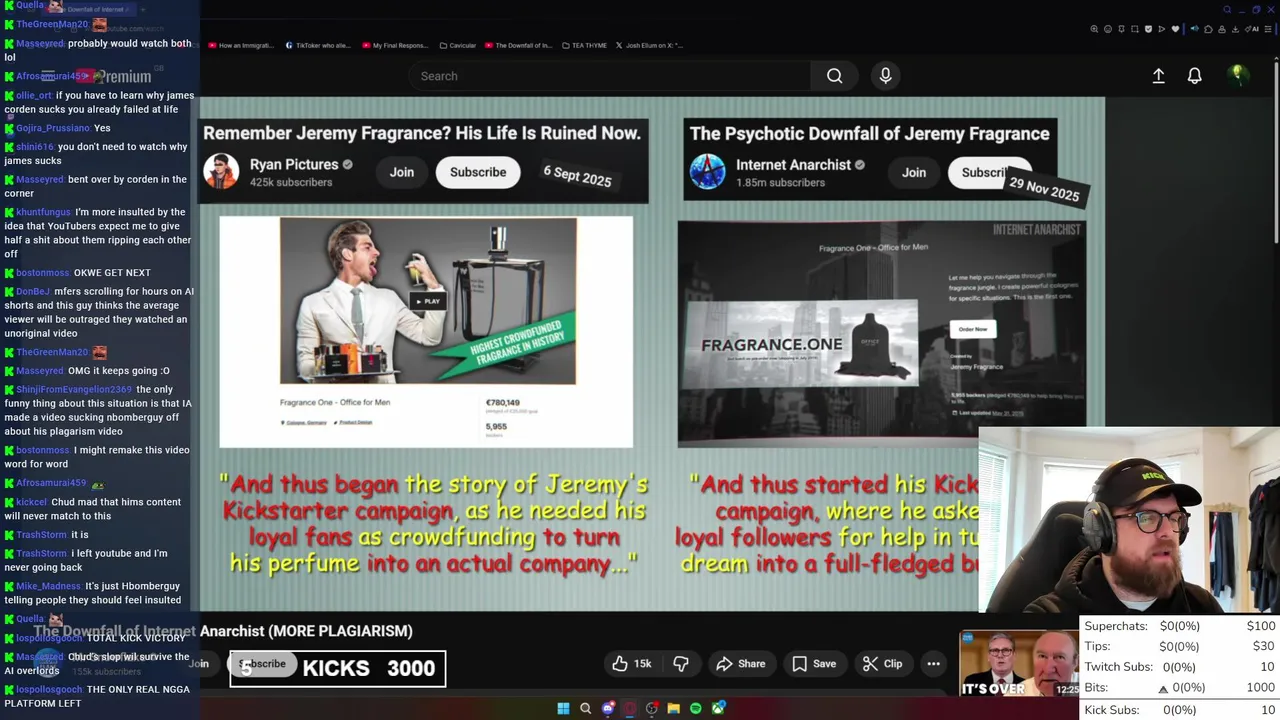The height and width of the screenshot is (720, 1280).
Task: Open the easy setup sliders menu icon
Action: tap(1268, 29)
